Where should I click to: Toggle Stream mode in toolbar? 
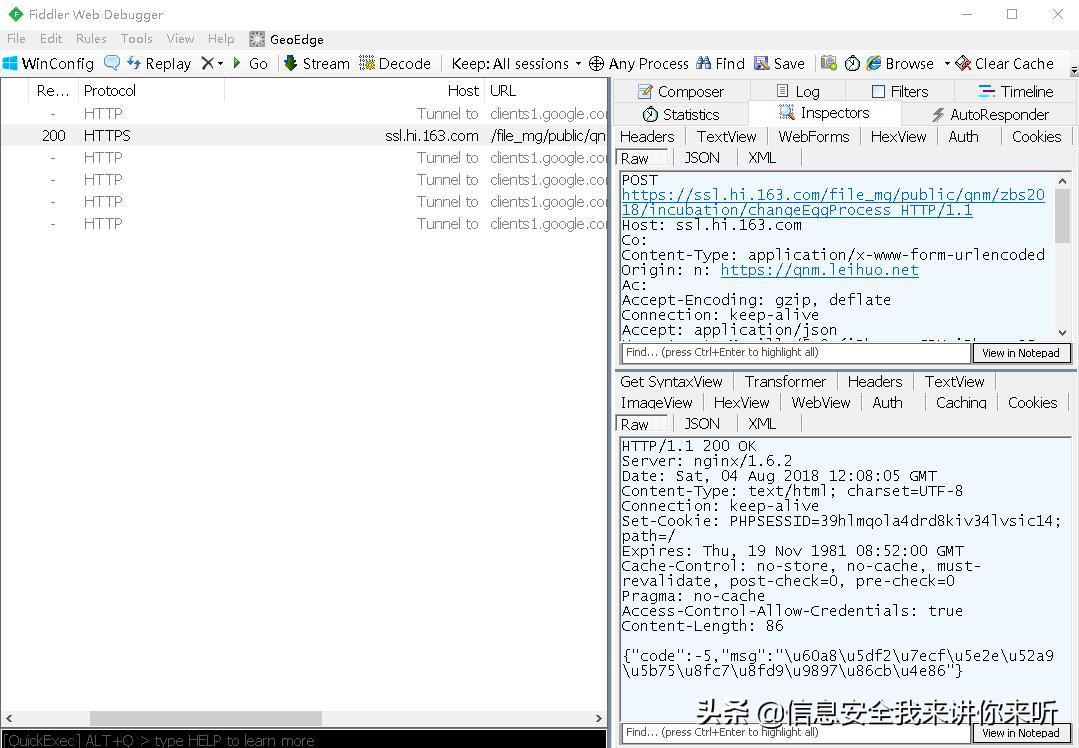coord(316,63)
